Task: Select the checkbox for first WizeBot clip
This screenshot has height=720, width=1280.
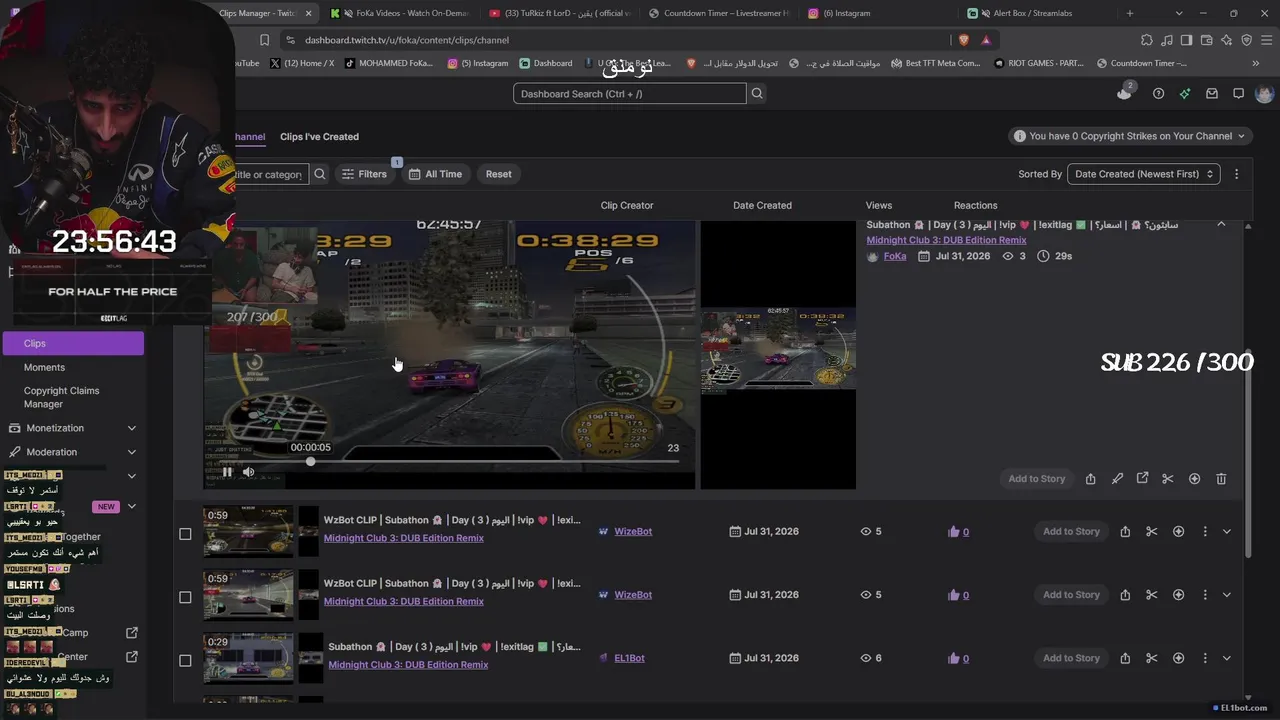Action: (185, 534)
